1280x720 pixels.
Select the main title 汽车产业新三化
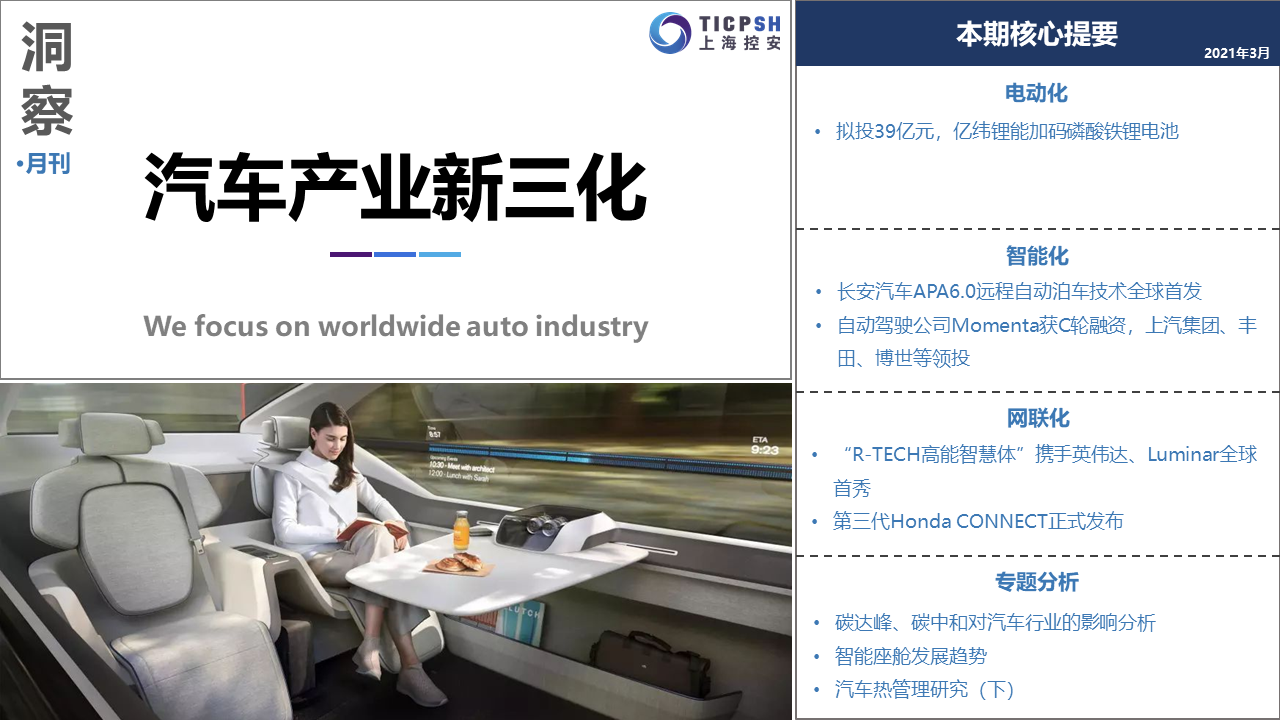tap(396, 187)
